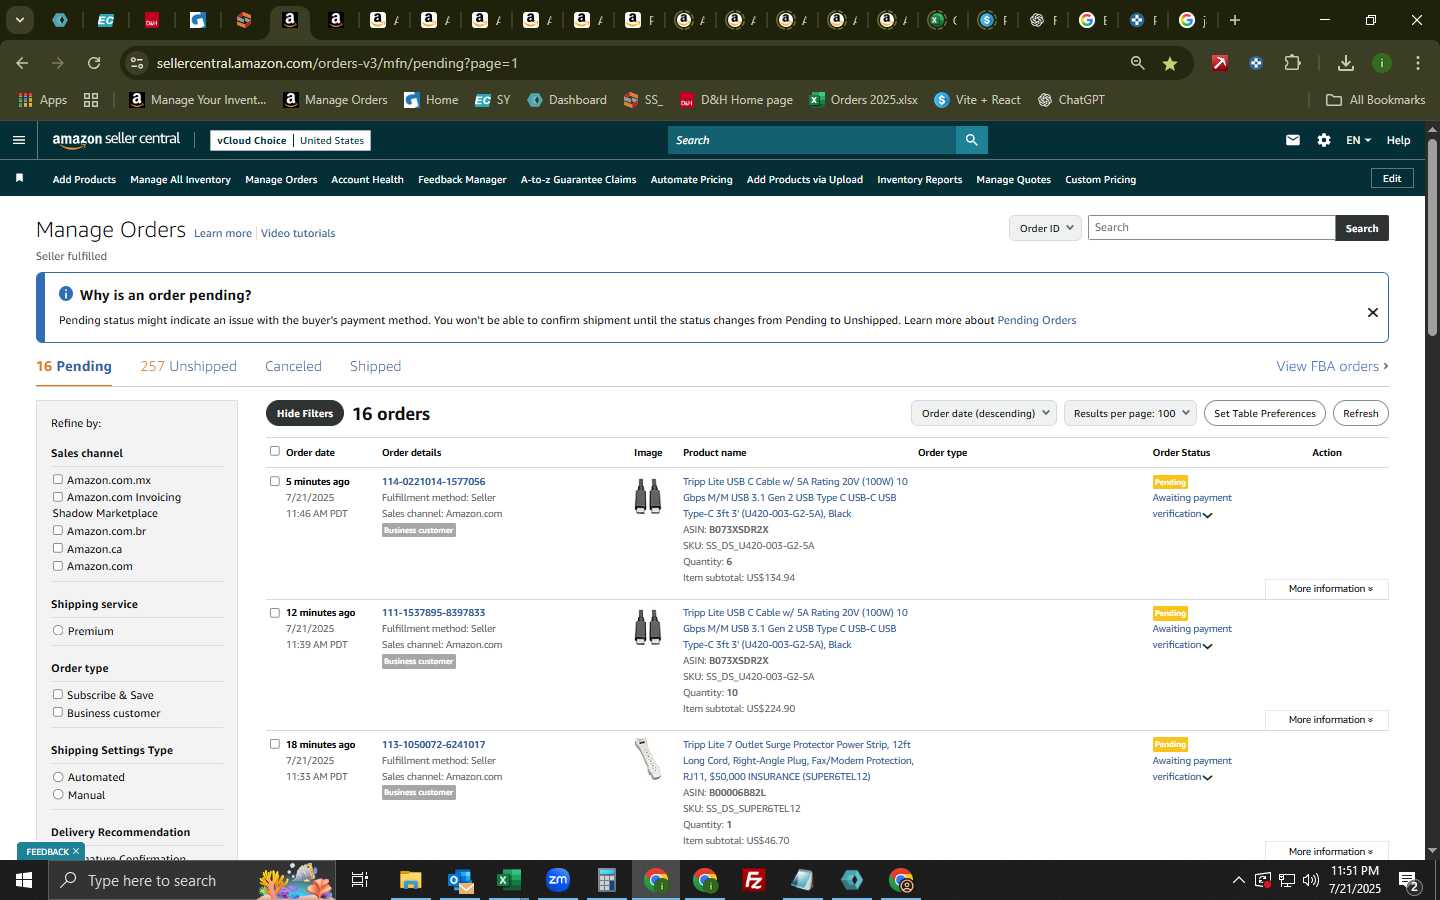Screen dimensions: 1440x900
Task: Open Outlook from the taskbar
Action: [x=460, y=880]
